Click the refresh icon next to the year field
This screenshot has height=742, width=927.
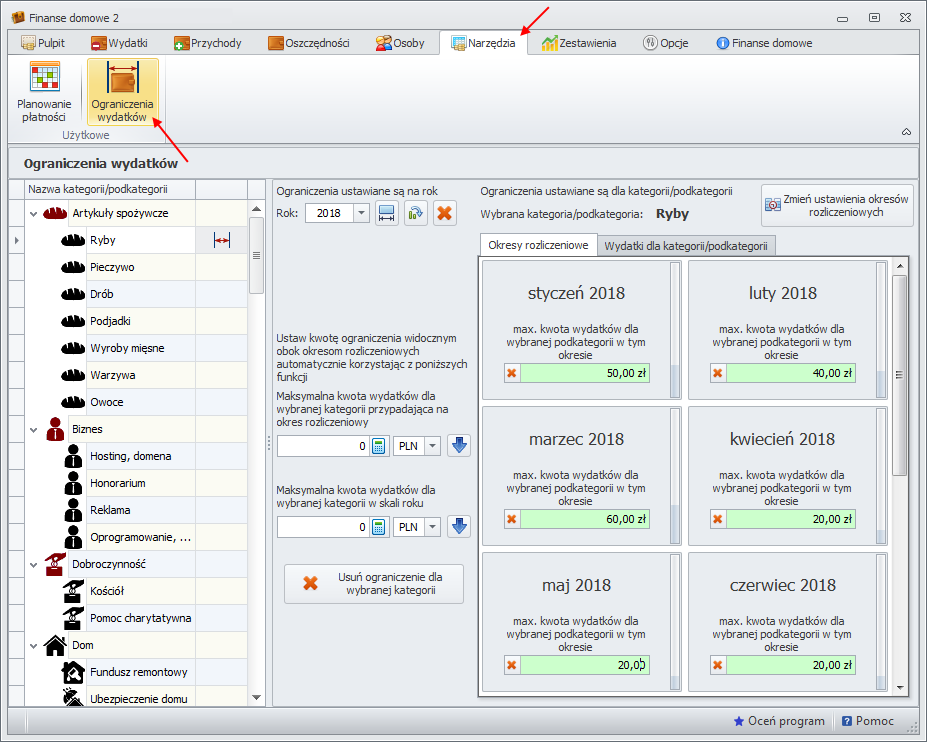(416, 213)
